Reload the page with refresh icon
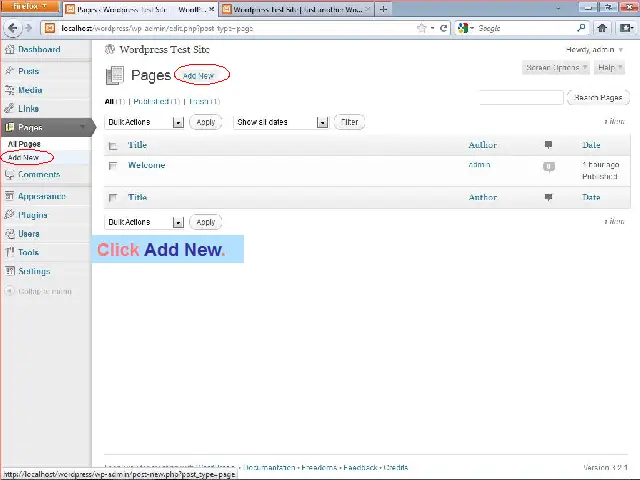The image size is (640, 480). point(443,28)
